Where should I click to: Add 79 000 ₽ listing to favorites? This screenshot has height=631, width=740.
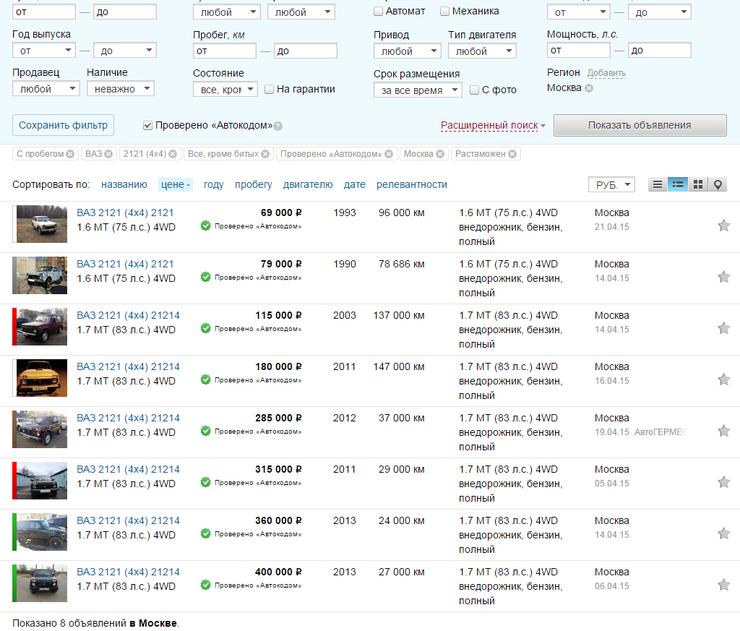tap(723, 277)
